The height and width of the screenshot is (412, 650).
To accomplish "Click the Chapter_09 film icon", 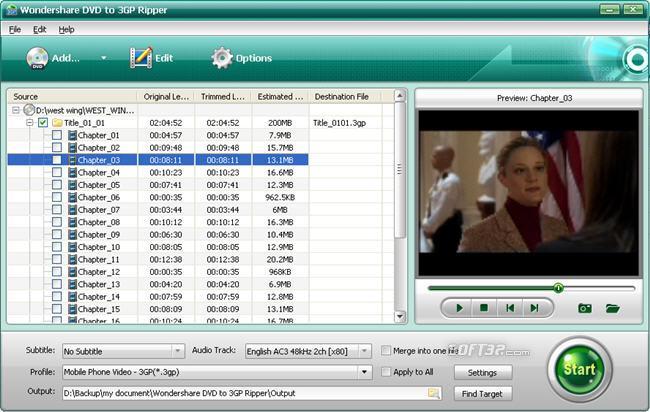I will click(72, 235).
